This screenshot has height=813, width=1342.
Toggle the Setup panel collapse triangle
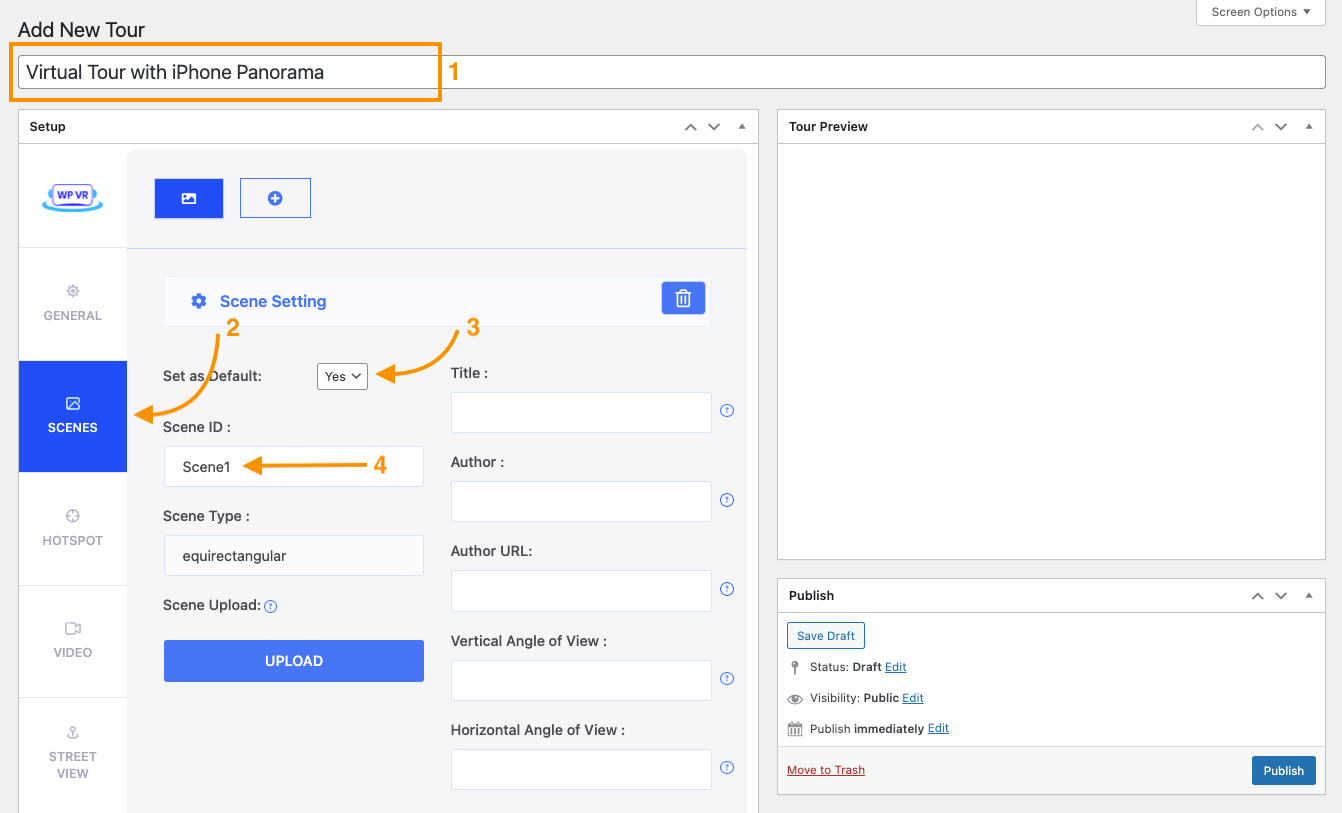[x=741, y=127]
